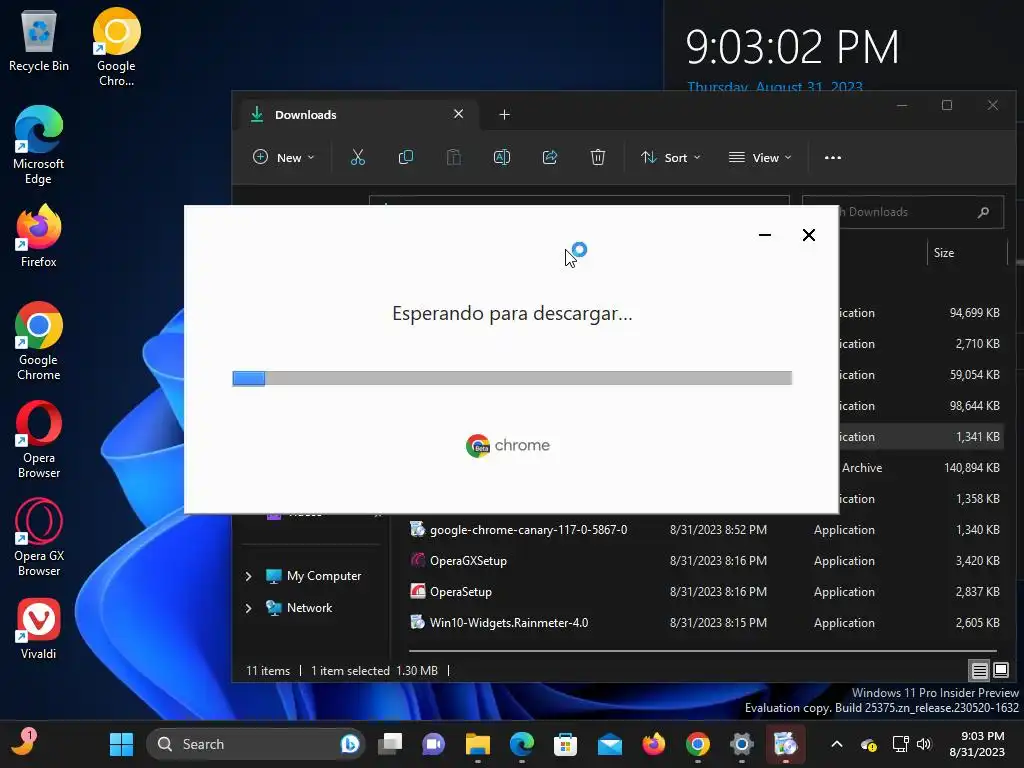This screenshot has height=768, width=1024.
Task: Click Paste icon in Explorer toolbar
Action: pyautogui.click(x=453, y=157)
